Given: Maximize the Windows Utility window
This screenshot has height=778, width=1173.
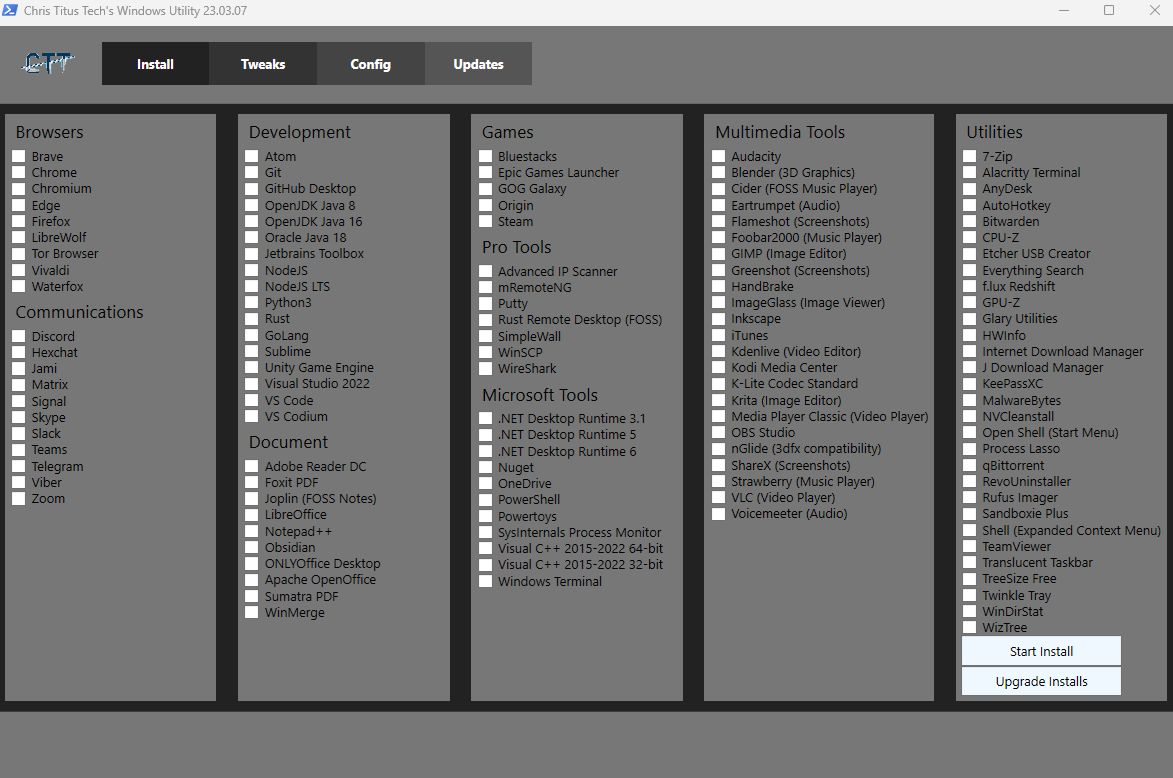Looking at the screenshot, I should pyautogui.click(x=1109, y=10).
